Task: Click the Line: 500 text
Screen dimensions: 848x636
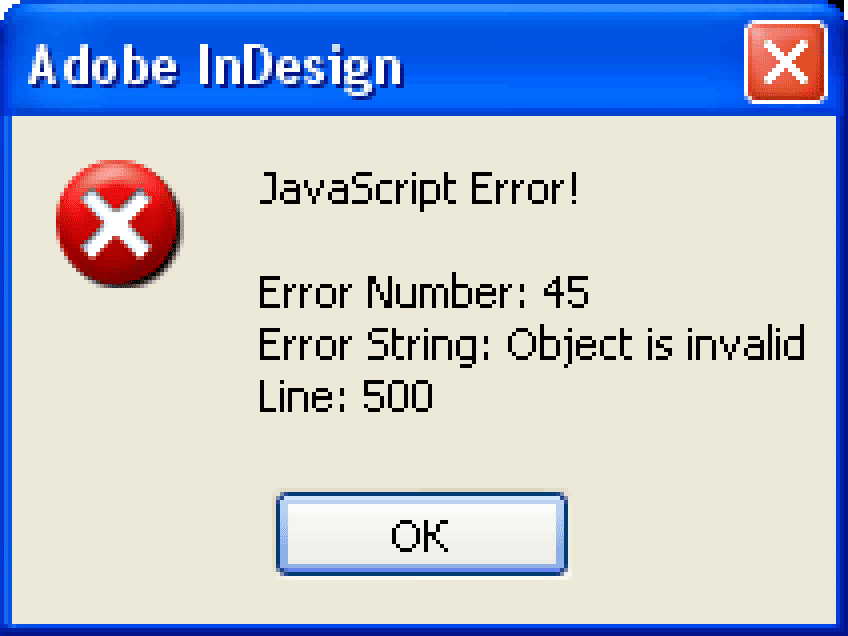Action: [346, 396]
